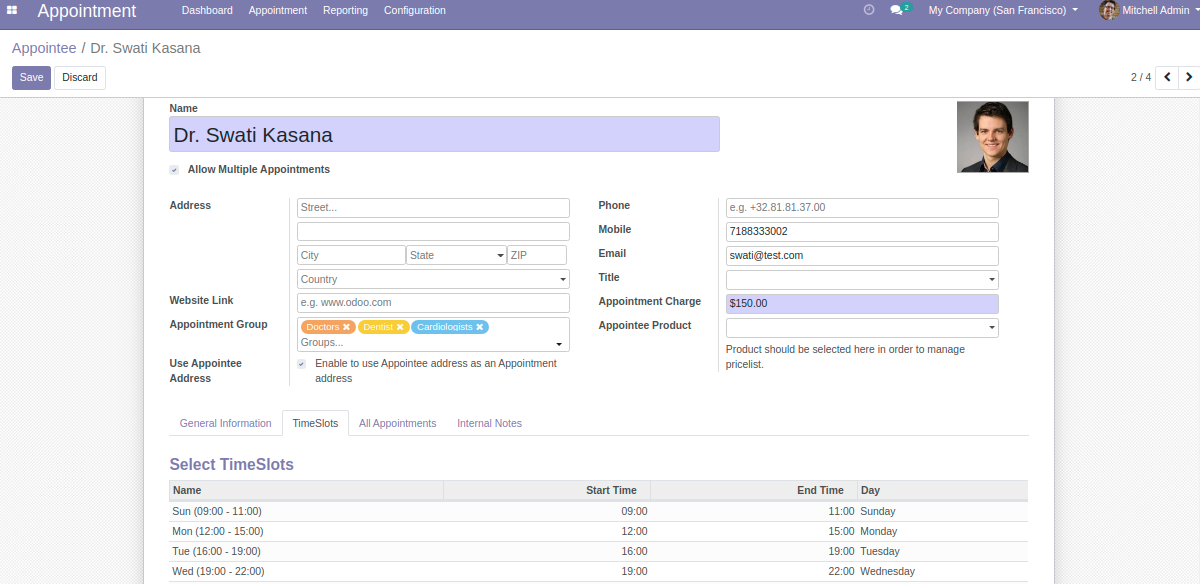The height and width of the screenshot is (584, 1200).
Task: Click the Mobile number input field
Action: coord(861,232)
